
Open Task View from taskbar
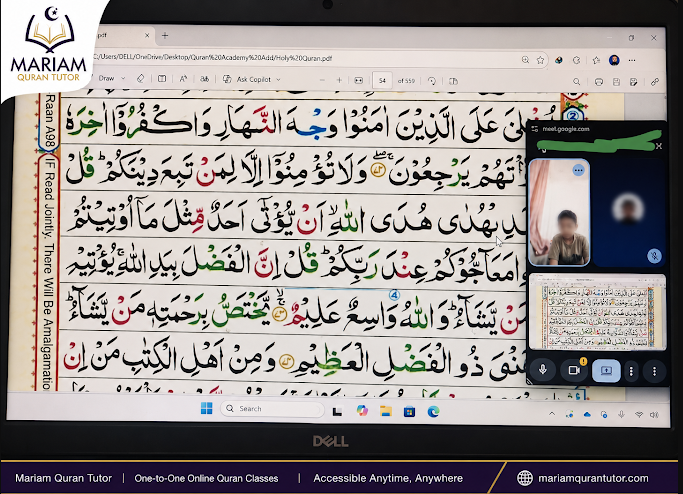click(x=337, y=411)
